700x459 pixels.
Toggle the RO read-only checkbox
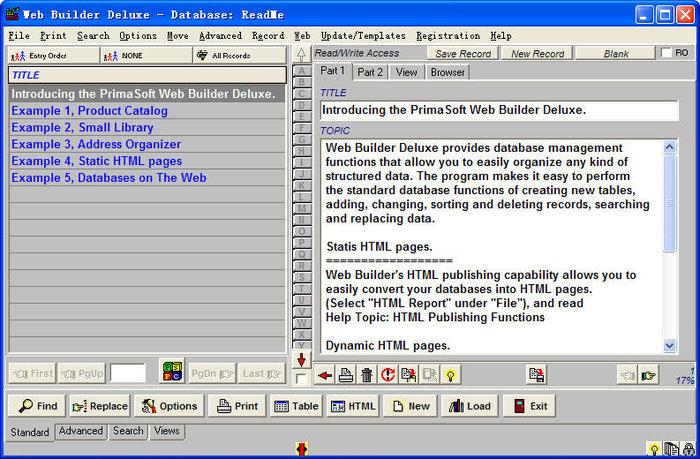666,53
